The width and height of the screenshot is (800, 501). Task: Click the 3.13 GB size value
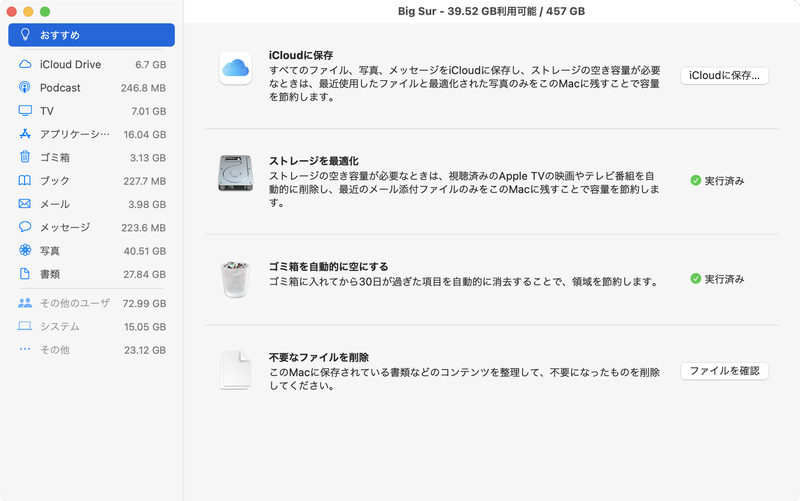click(148, 158)
